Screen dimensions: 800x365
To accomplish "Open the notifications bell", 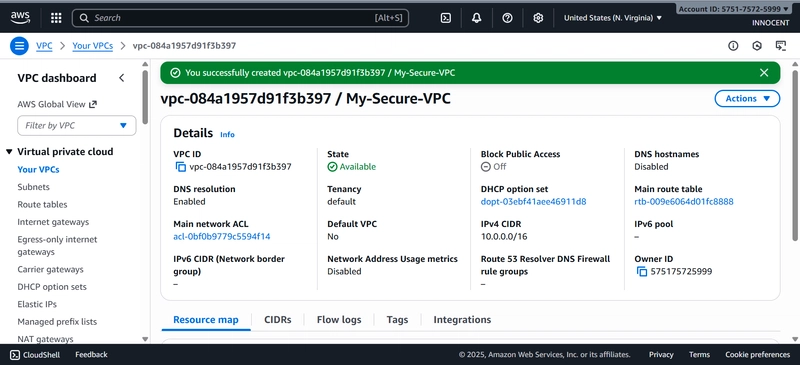I will pyautogui.click(x=477, y=18).
